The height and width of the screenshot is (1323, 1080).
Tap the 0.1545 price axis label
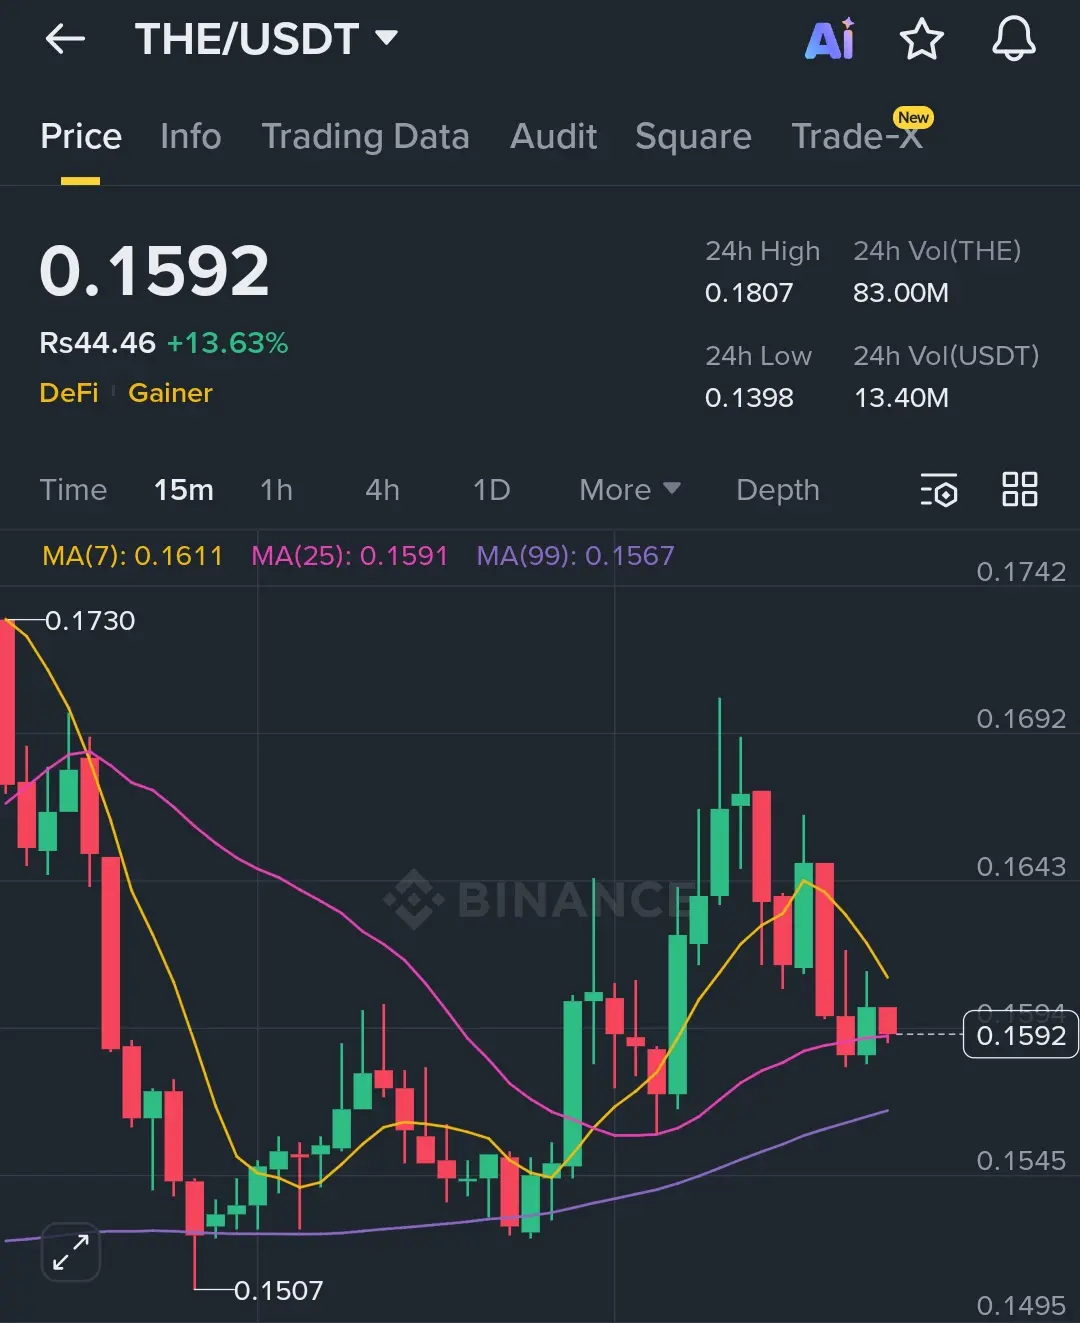point(1021,1161)
